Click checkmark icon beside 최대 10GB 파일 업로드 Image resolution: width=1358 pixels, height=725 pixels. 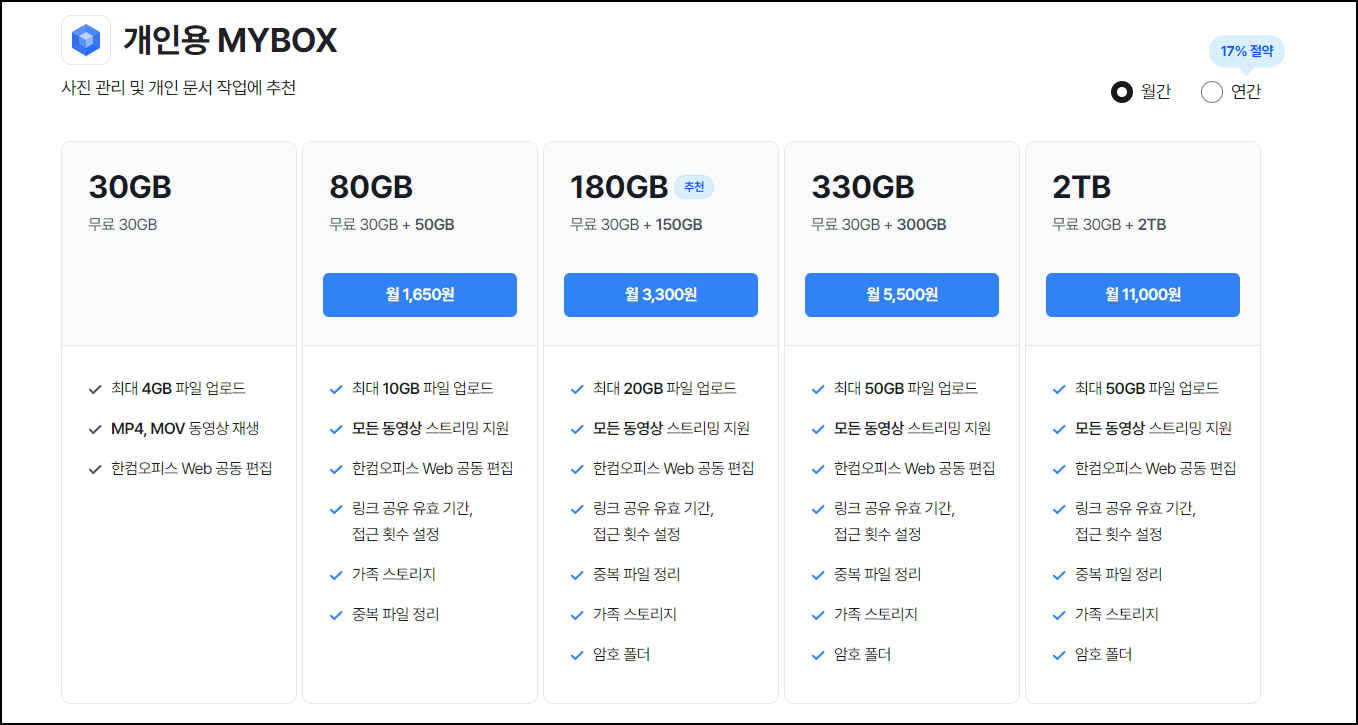(x=336, y=389)
